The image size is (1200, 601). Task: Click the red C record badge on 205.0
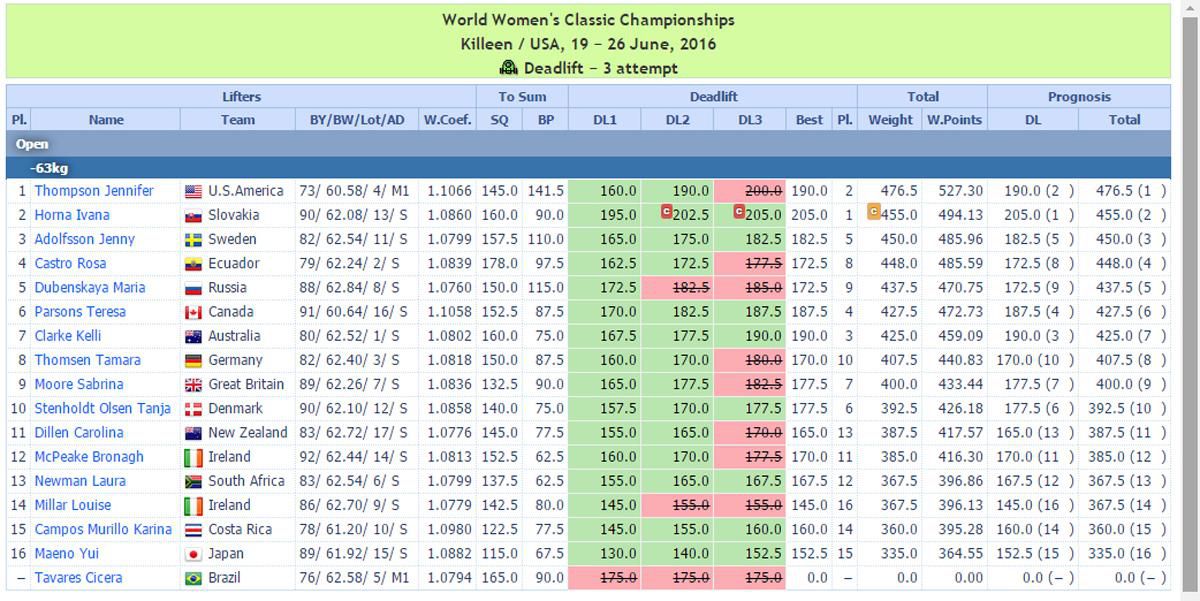tap(739, 212)
